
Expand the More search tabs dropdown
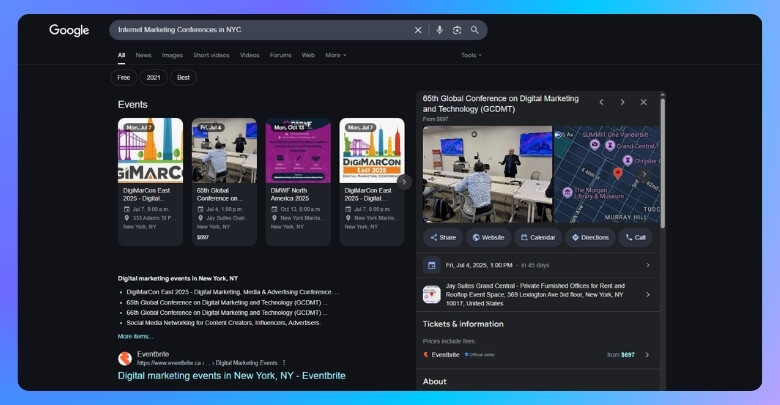coord(336,55)
